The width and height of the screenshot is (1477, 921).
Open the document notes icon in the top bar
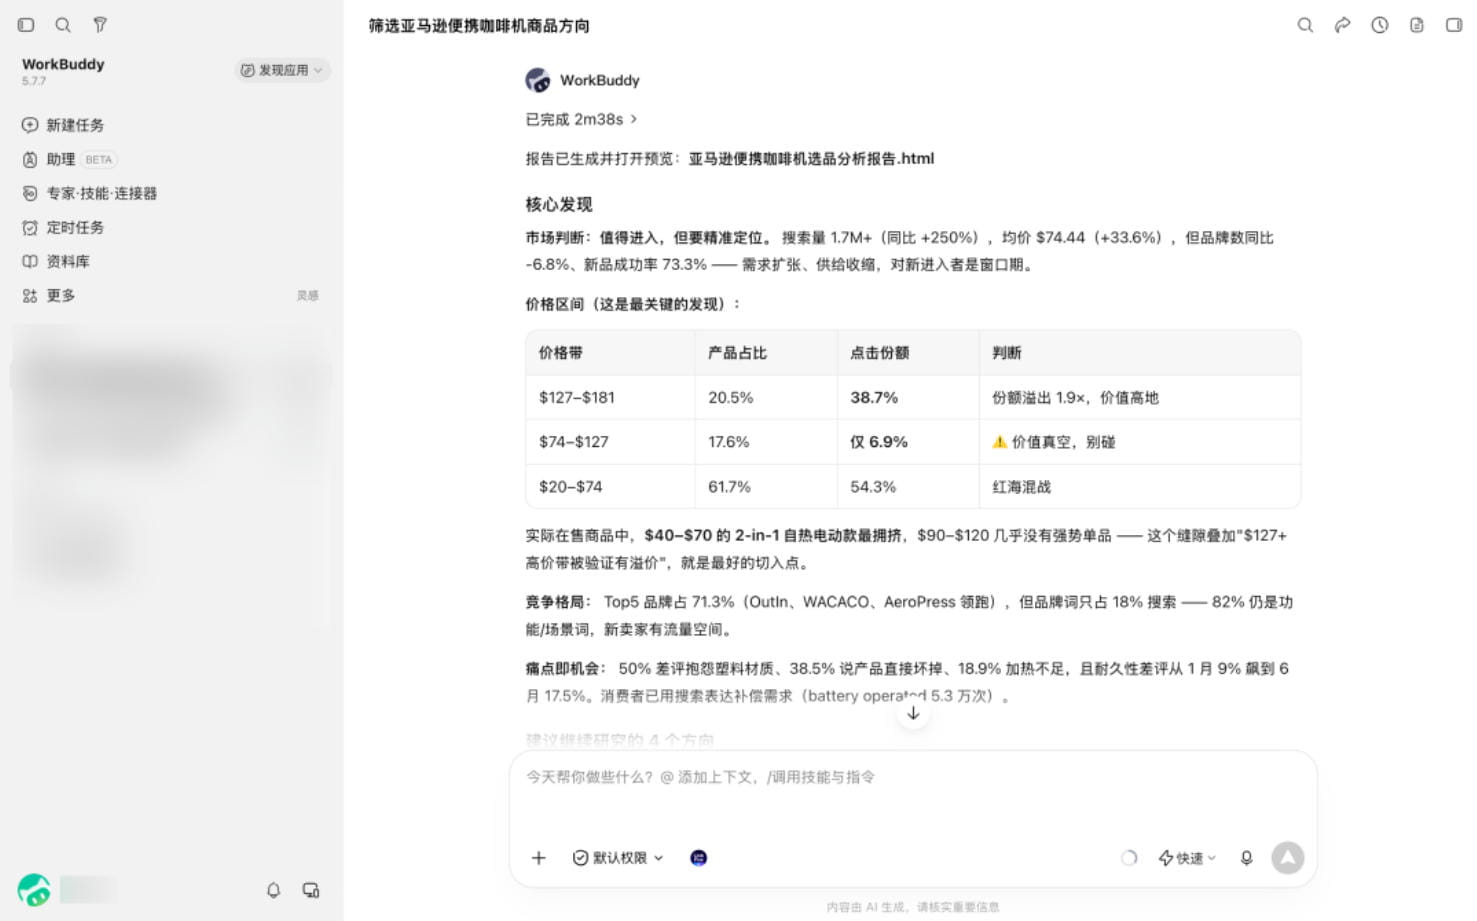point(1416,25)
